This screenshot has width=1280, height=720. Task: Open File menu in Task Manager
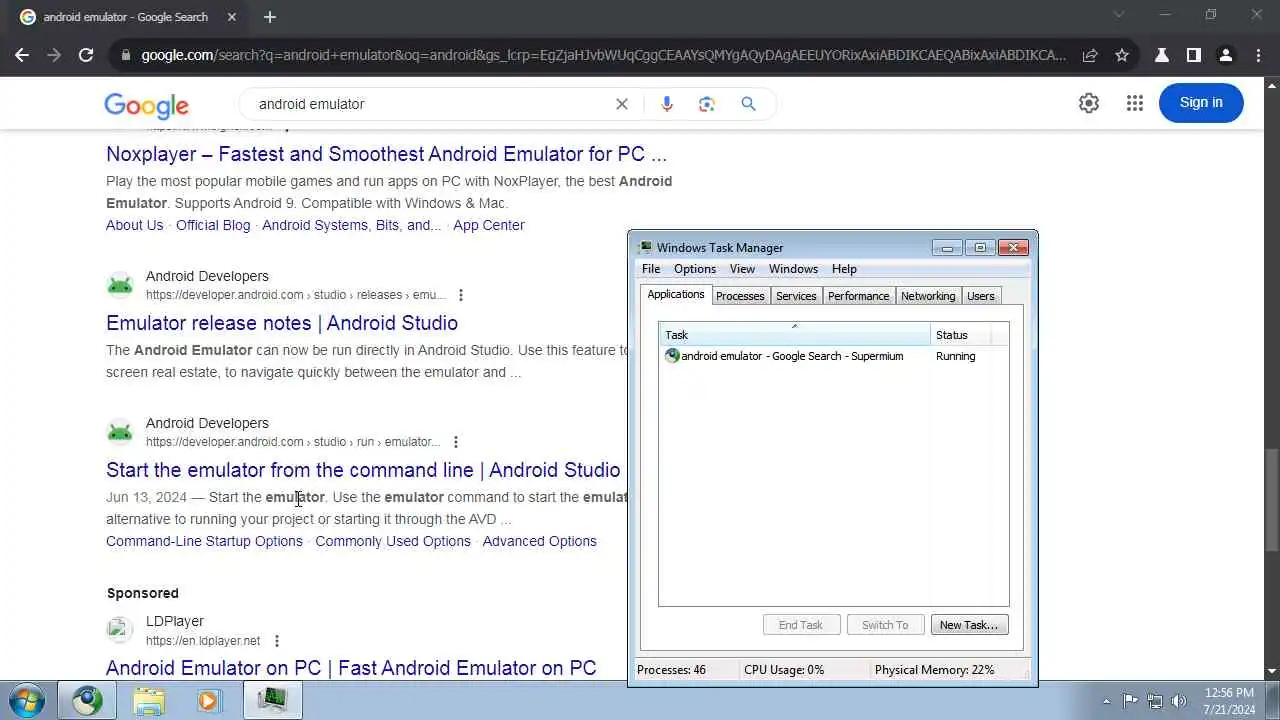[x=651, y=269]
